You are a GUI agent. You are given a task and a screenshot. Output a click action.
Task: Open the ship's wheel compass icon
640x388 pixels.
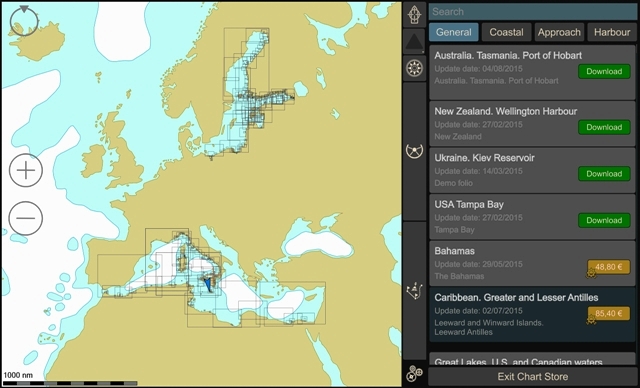pyautogui.click(x=415, y=68)
